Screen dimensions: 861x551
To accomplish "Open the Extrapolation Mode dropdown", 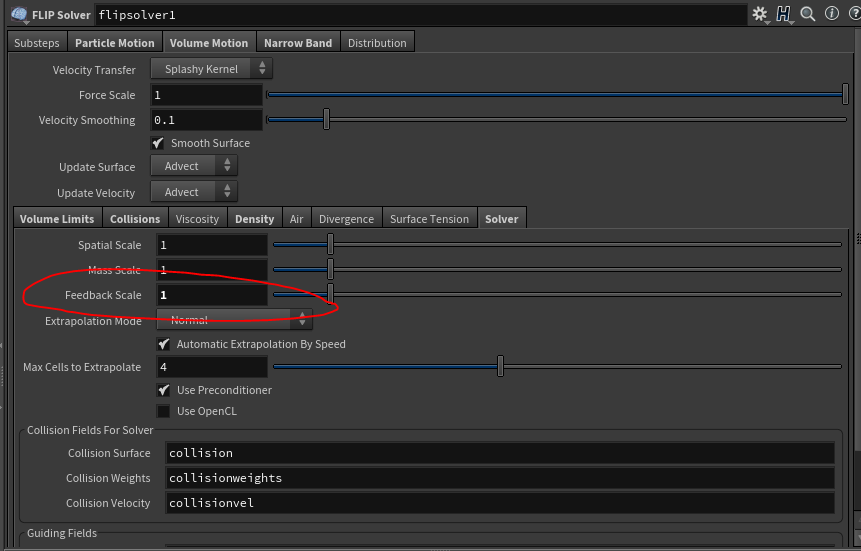I will (234, 320).
